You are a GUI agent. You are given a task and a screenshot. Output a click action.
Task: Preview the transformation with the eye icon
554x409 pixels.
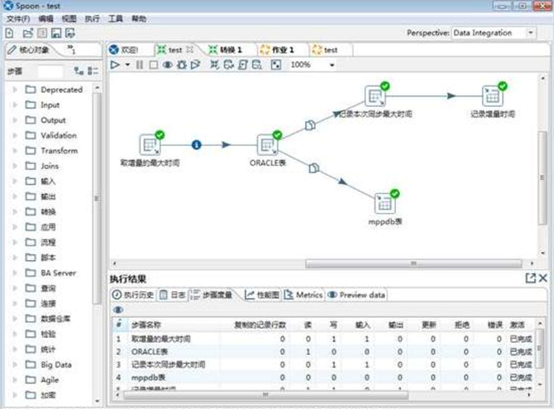[167, 65]
